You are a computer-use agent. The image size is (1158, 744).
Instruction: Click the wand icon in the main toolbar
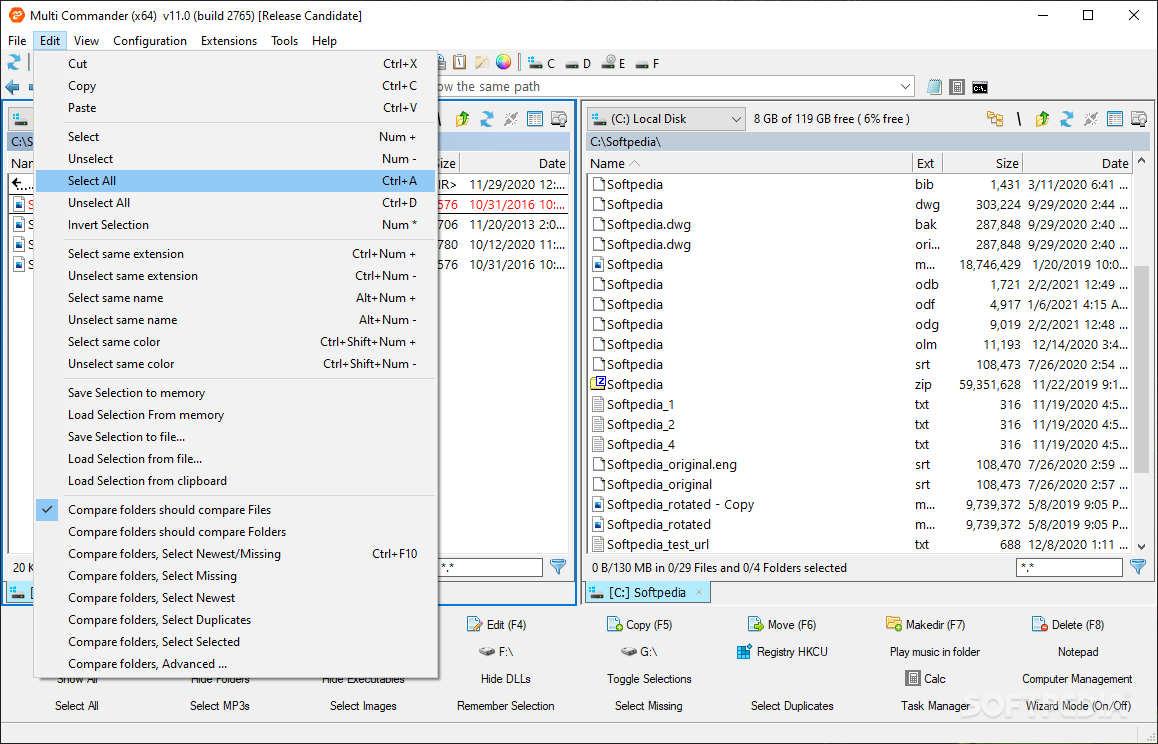[x=482, y=62]
